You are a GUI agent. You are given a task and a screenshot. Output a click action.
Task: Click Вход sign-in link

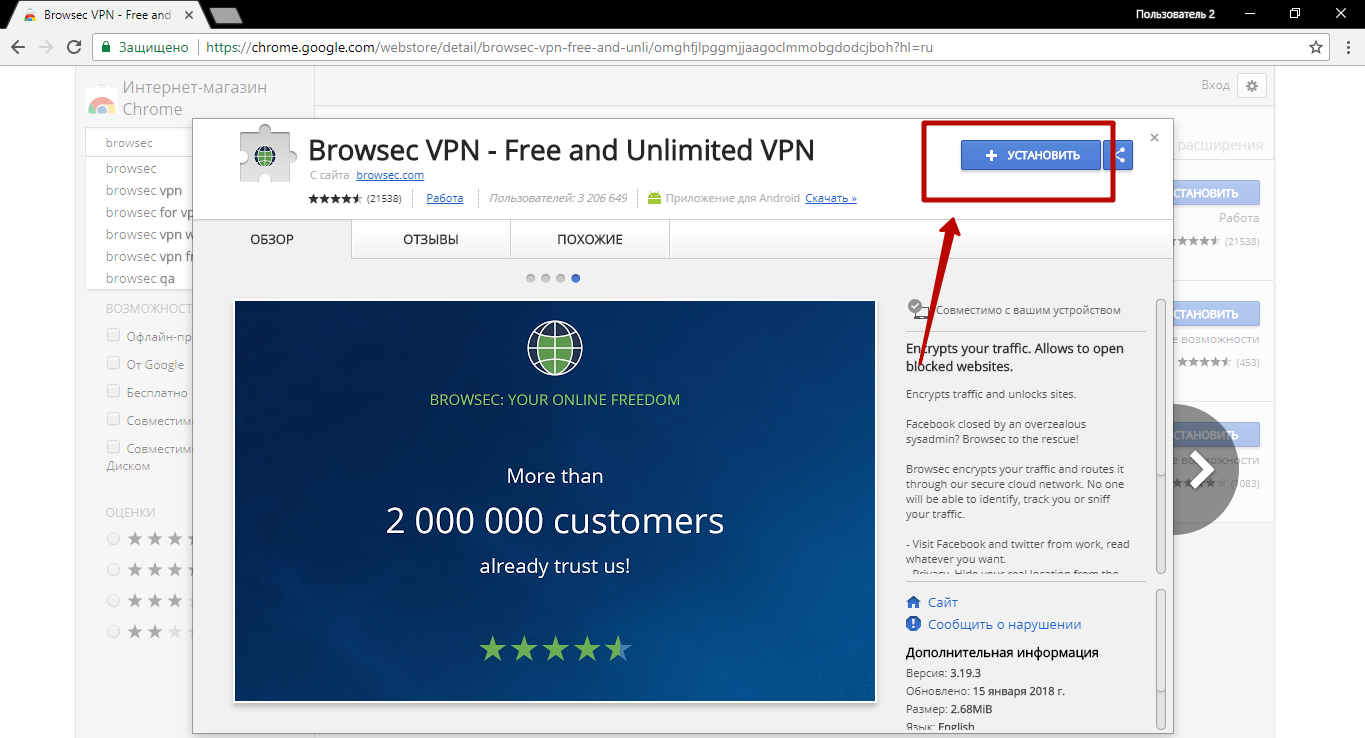1215,85
